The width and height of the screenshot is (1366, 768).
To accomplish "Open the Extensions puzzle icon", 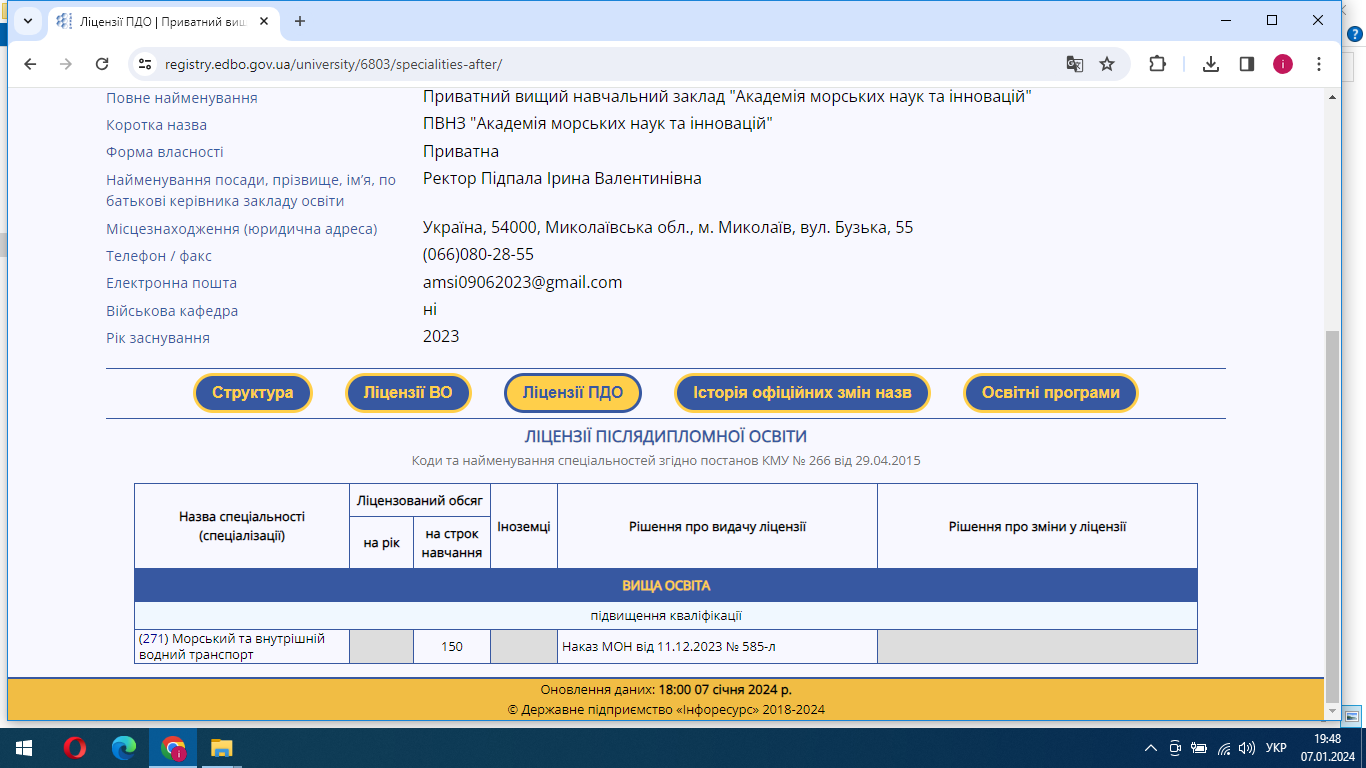I will click(1157, 64).
